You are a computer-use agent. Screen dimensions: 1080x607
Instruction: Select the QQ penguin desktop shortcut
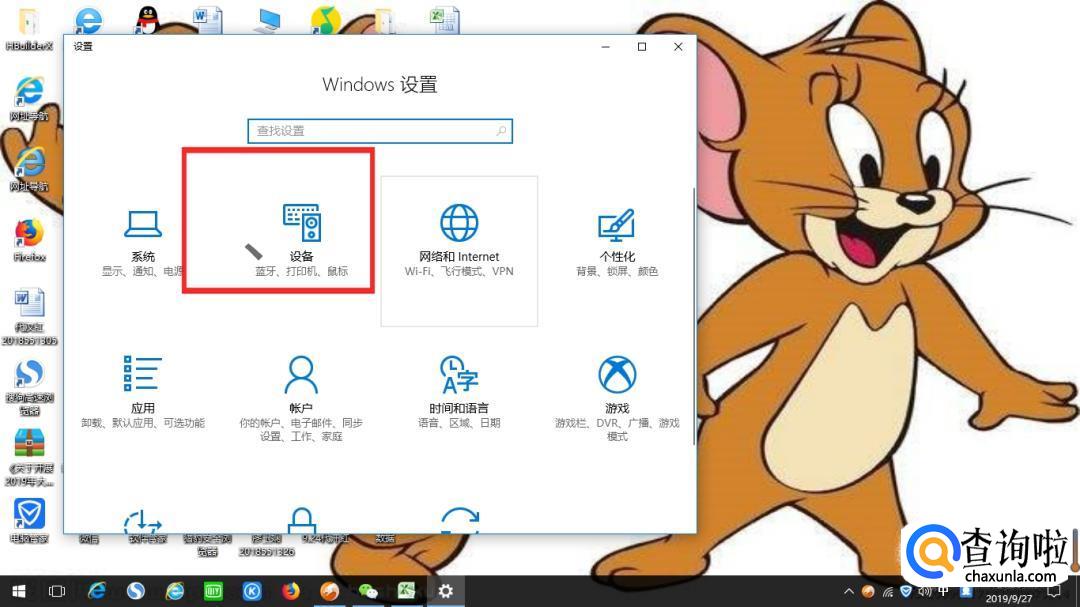[x=148, y=20]
